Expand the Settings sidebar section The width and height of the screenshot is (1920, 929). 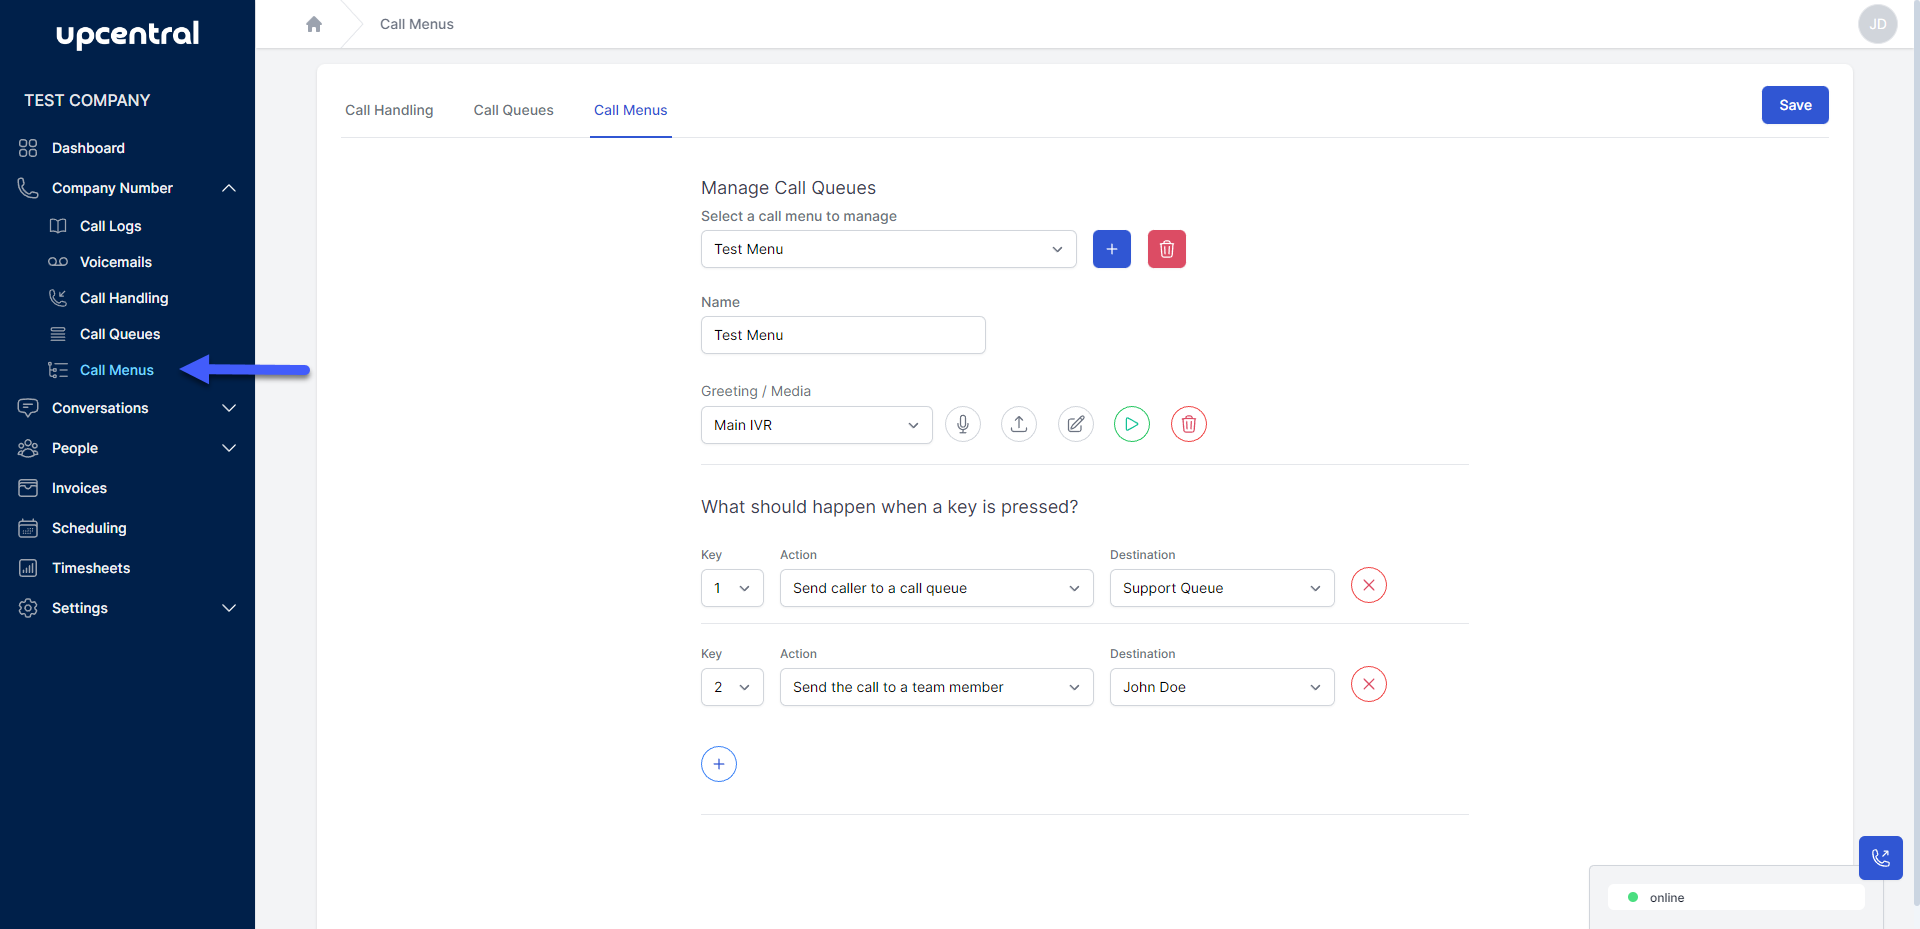click(228, 608)
